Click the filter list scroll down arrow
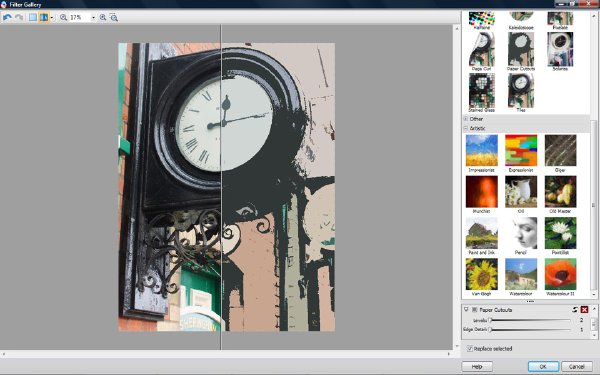This screenshot has width=600, height=375. click(x=594, y=295)
